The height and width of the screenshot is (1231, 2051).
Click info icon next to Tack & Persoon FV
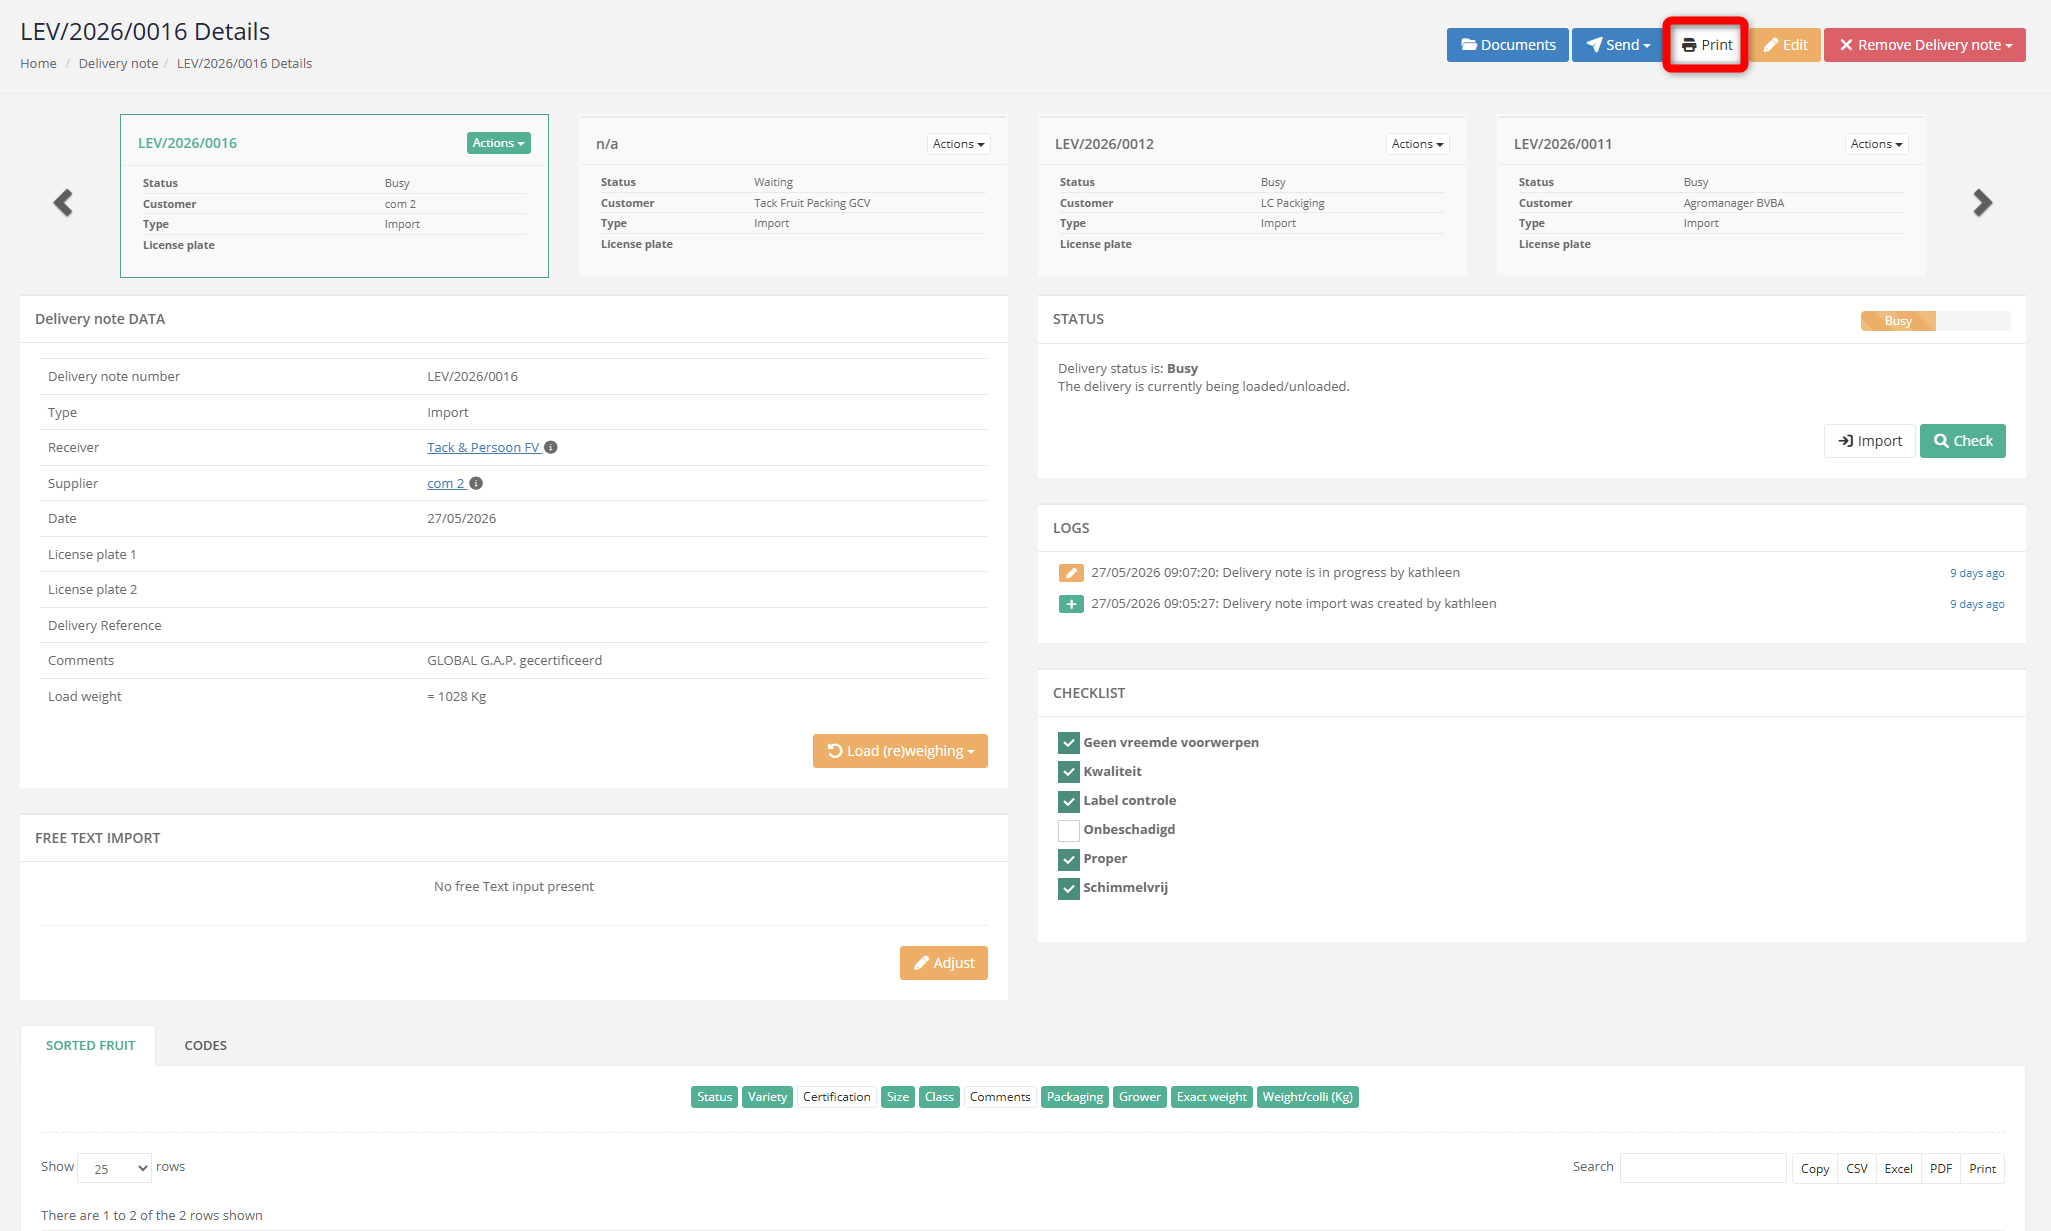point(551,447)
